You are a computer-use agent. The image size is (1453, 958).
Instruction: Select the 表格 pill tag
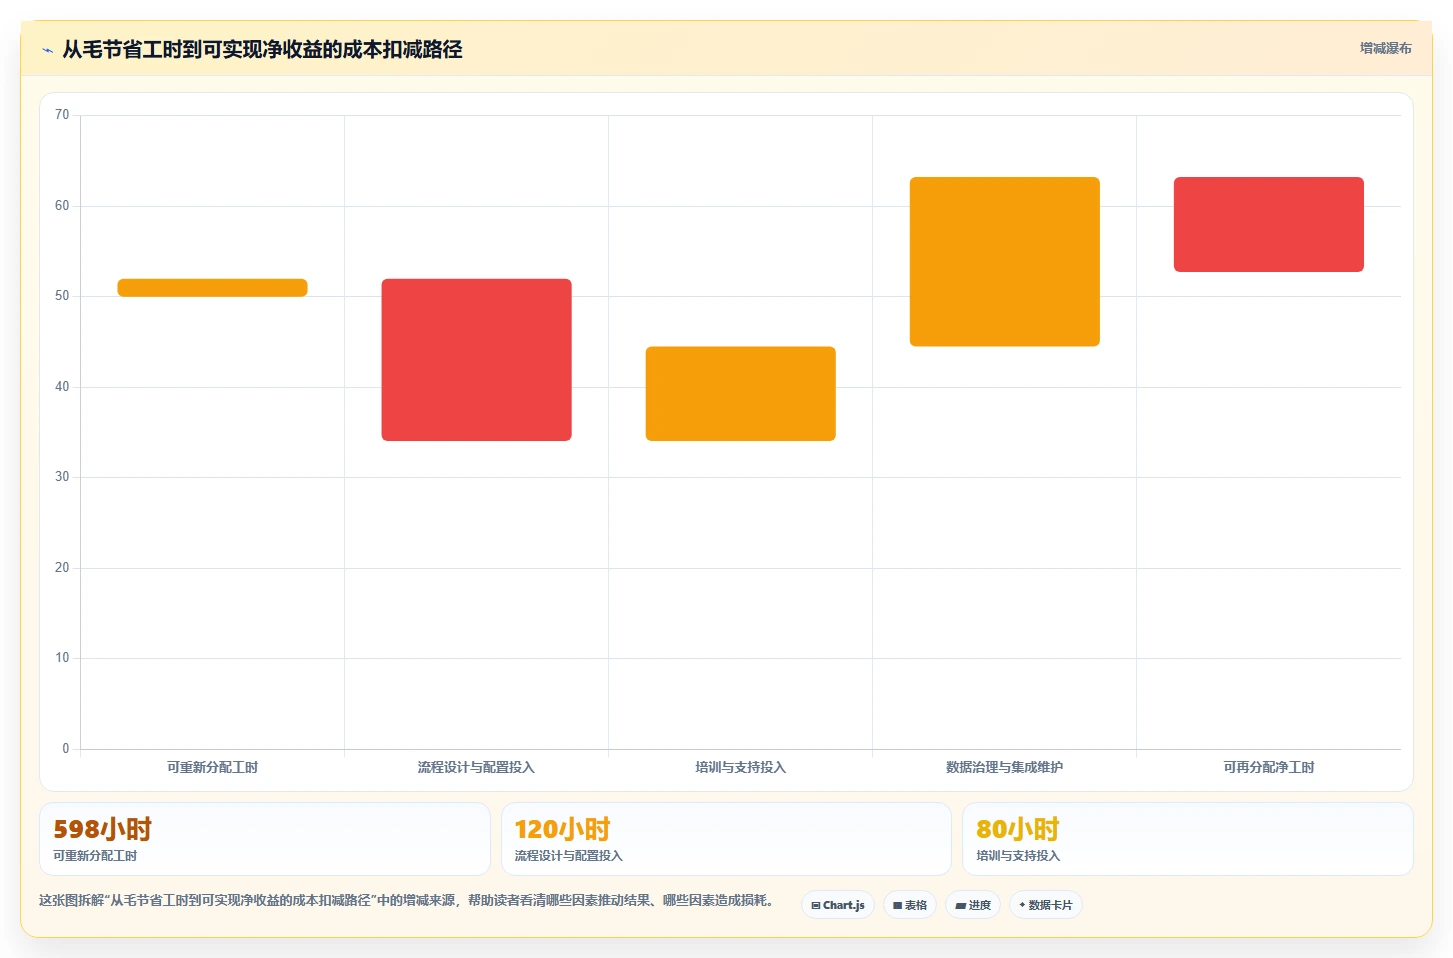(x=910, y=905)
